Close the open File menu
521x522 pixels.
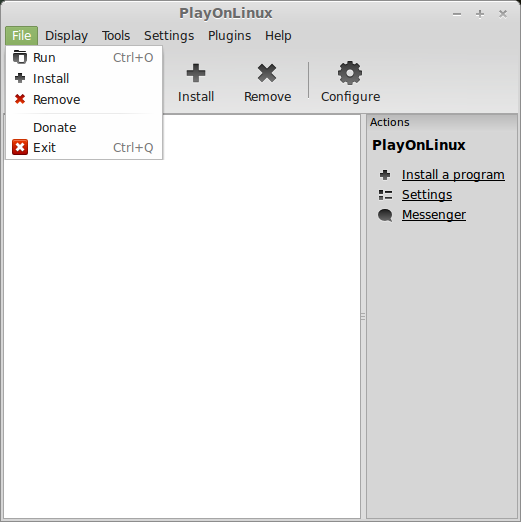pos(22,35)
